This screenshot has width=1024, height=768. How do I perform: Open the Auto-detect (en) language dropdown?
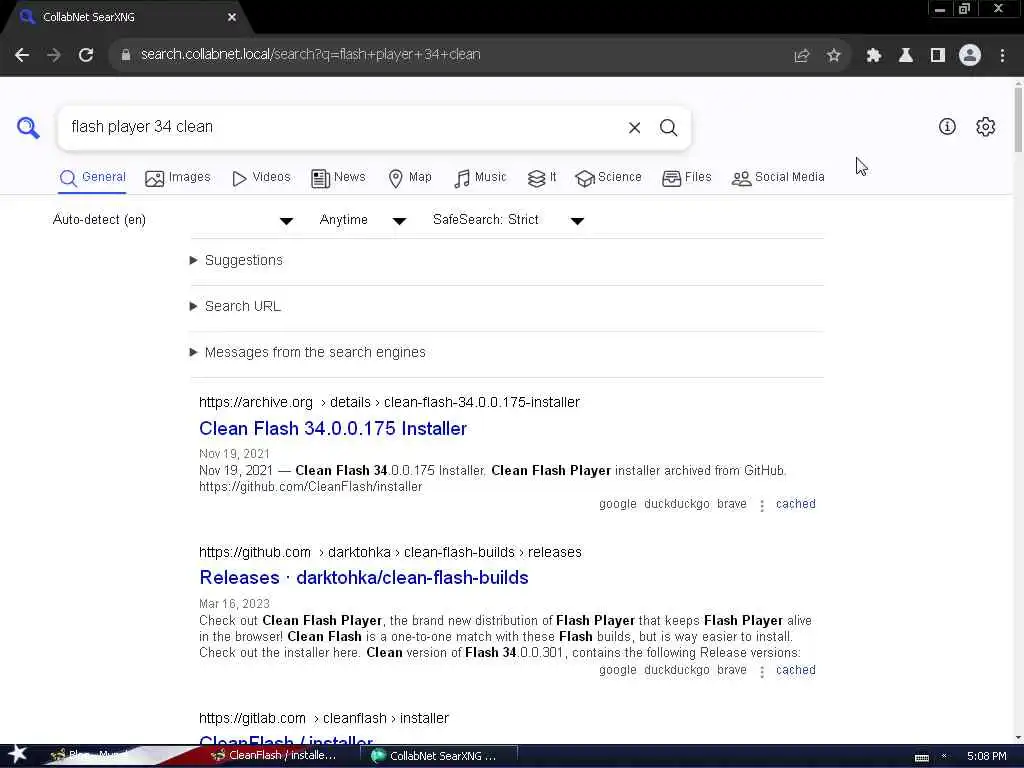173,220
